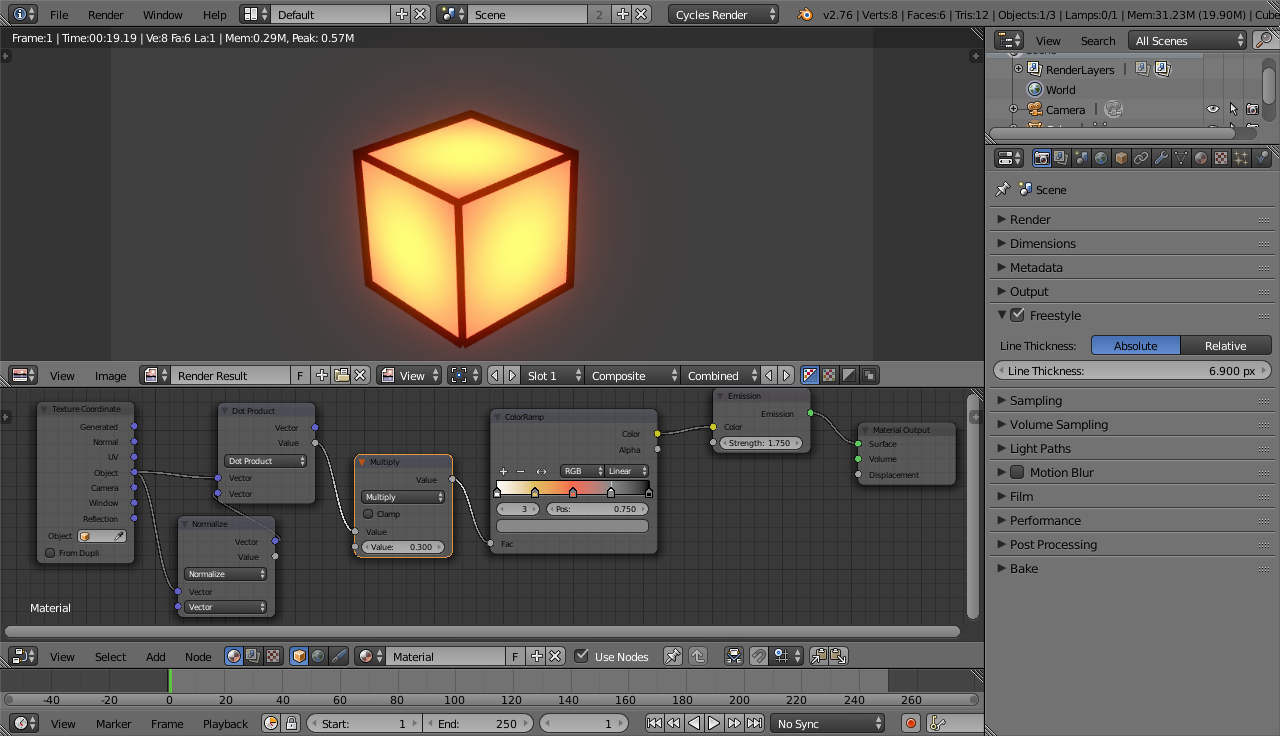Open the Help menu
Screen dimensions: 1280x736
[x=215, y=14]
